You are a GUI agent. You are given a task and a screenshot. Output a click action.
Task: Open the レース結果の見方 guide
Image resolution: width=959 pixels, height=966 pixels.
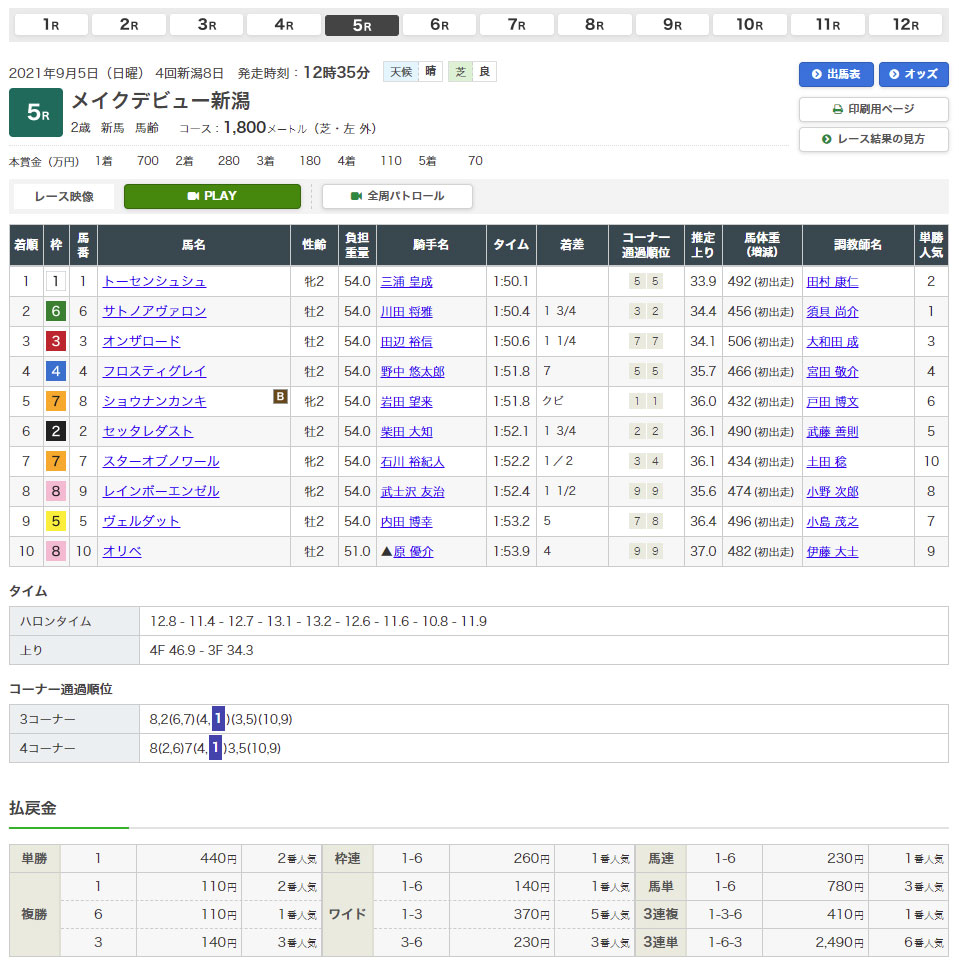[x=873, y=139]
